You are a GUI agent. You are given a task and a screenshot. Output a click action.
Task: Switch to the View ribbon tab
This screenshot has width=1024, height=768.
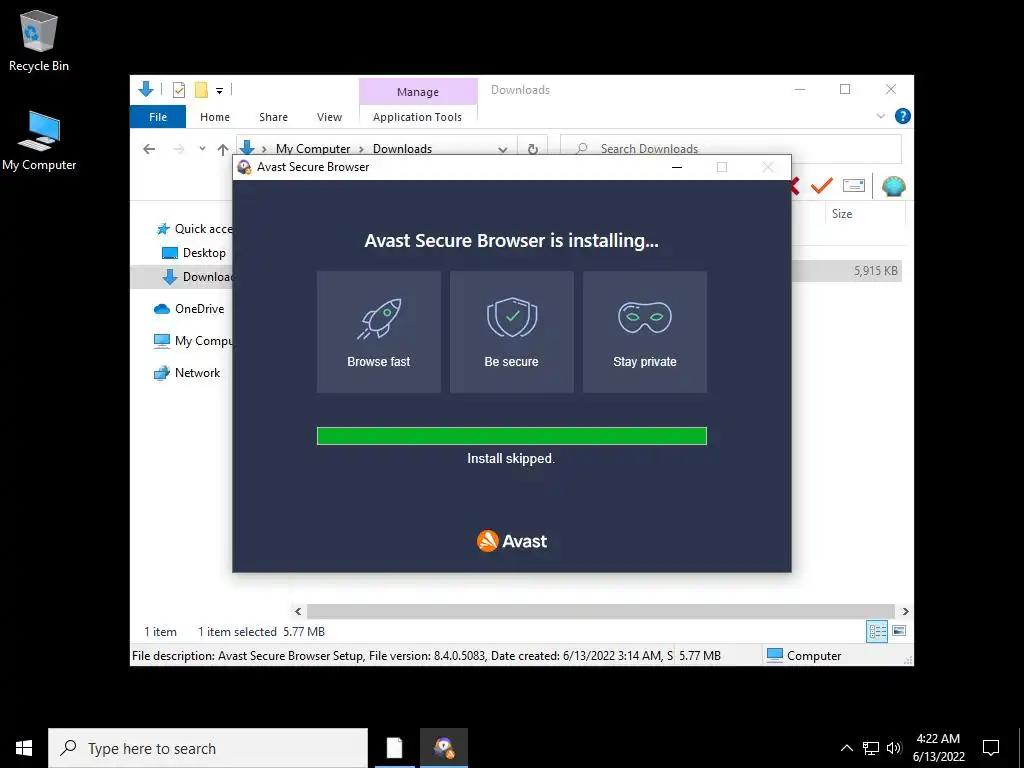(x=329, y=117)
